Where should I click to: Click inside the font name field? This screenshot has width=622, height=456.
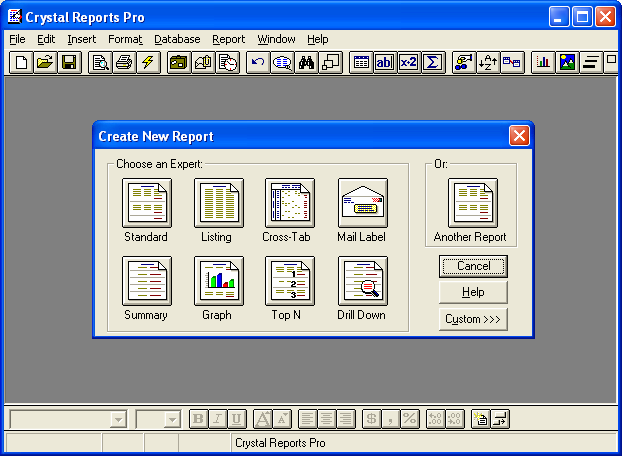point(60,420)
